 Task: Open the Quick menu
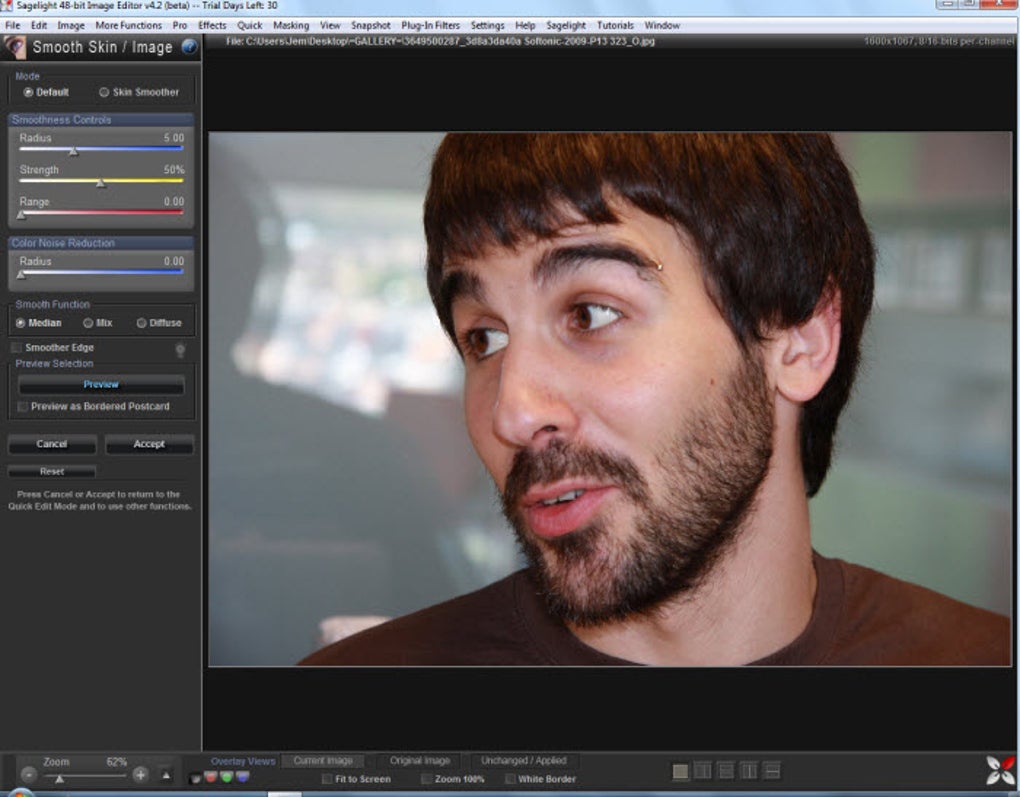[250, 25]
